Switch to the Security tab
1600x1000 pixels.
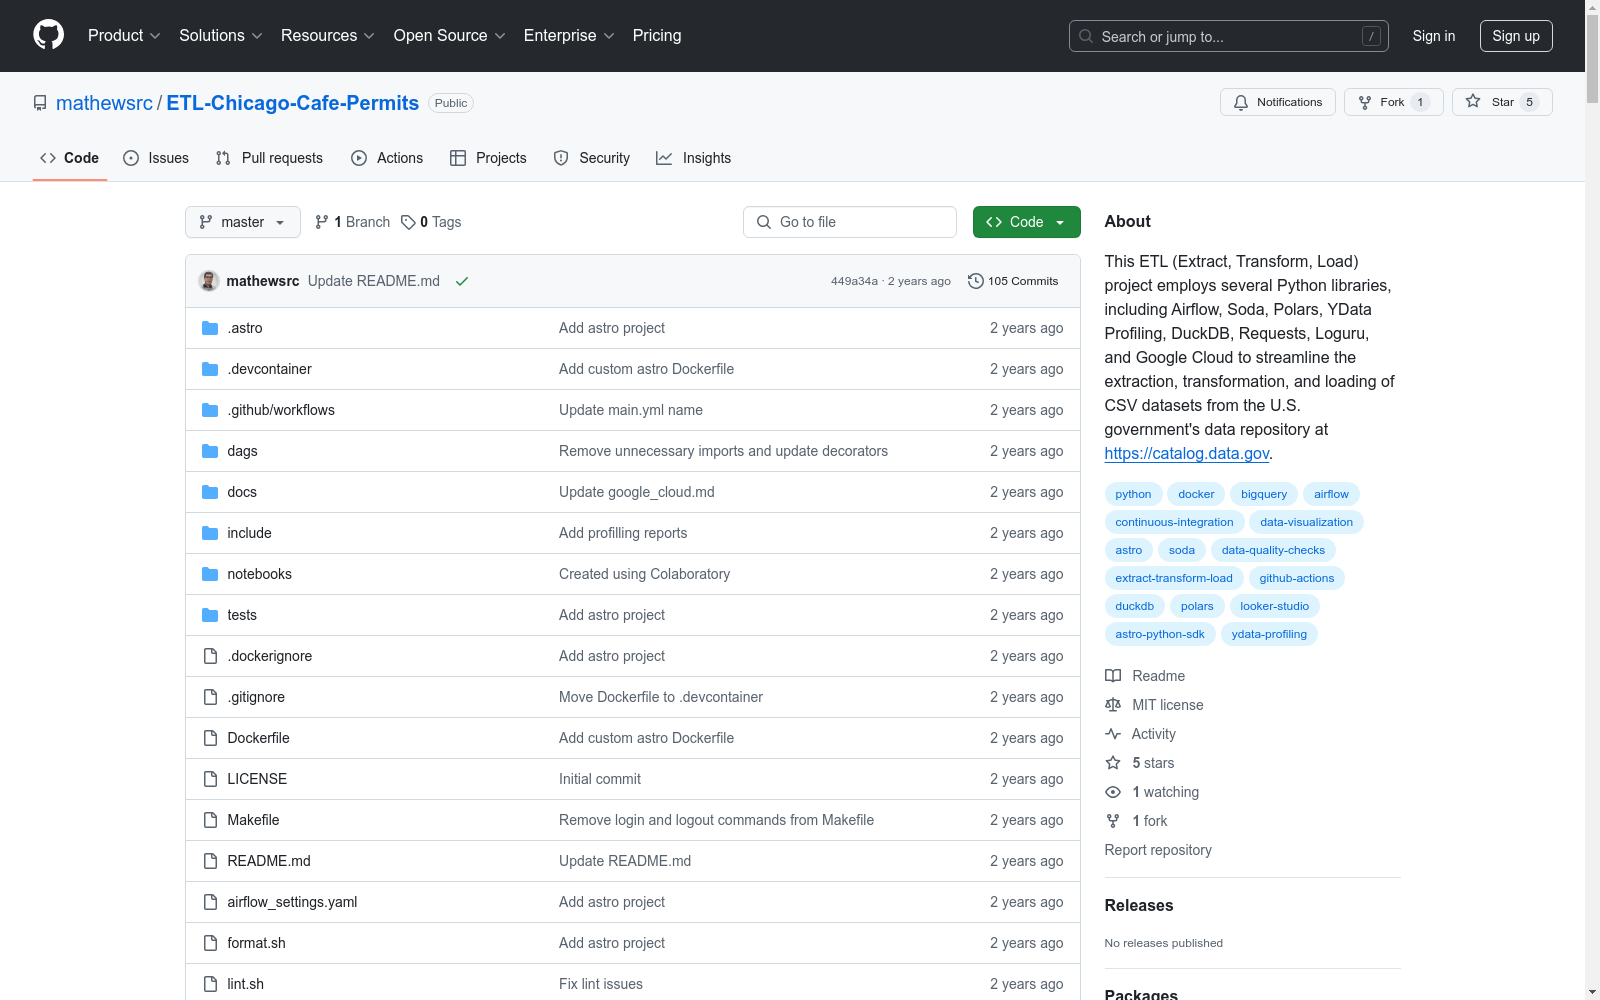tap(592, 158)
